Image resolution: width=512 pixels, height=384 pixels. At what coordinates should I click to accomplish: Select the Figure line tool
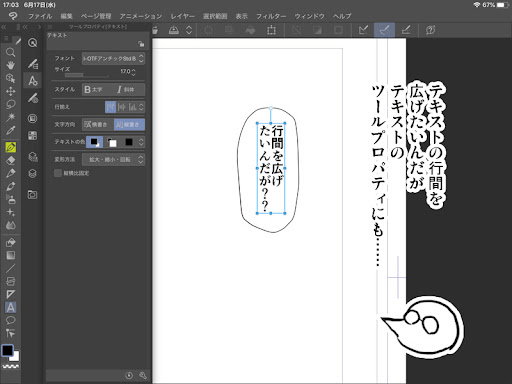tap(10, 268)
